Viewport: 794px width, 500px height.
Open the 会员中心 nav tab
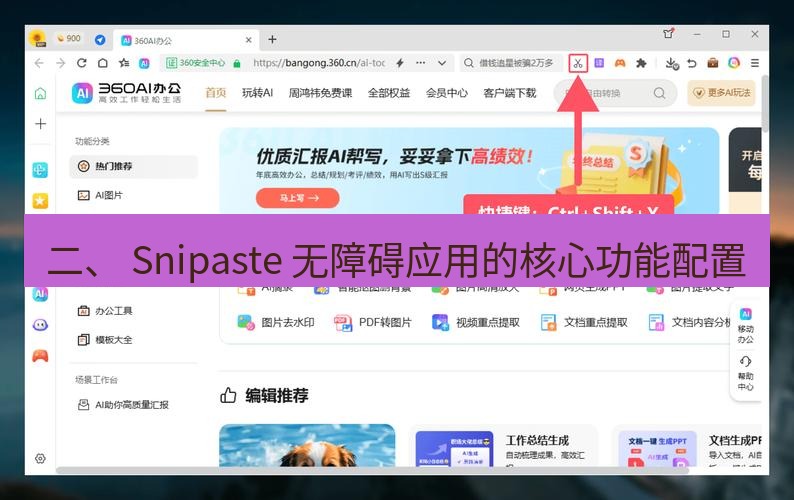point(447,93)
